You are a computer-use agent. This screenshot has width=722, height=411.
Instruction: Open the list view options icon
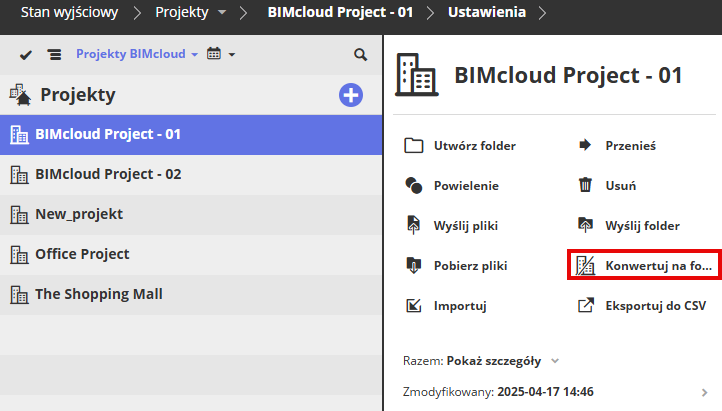pyautogui.click(x=54, y=54)
